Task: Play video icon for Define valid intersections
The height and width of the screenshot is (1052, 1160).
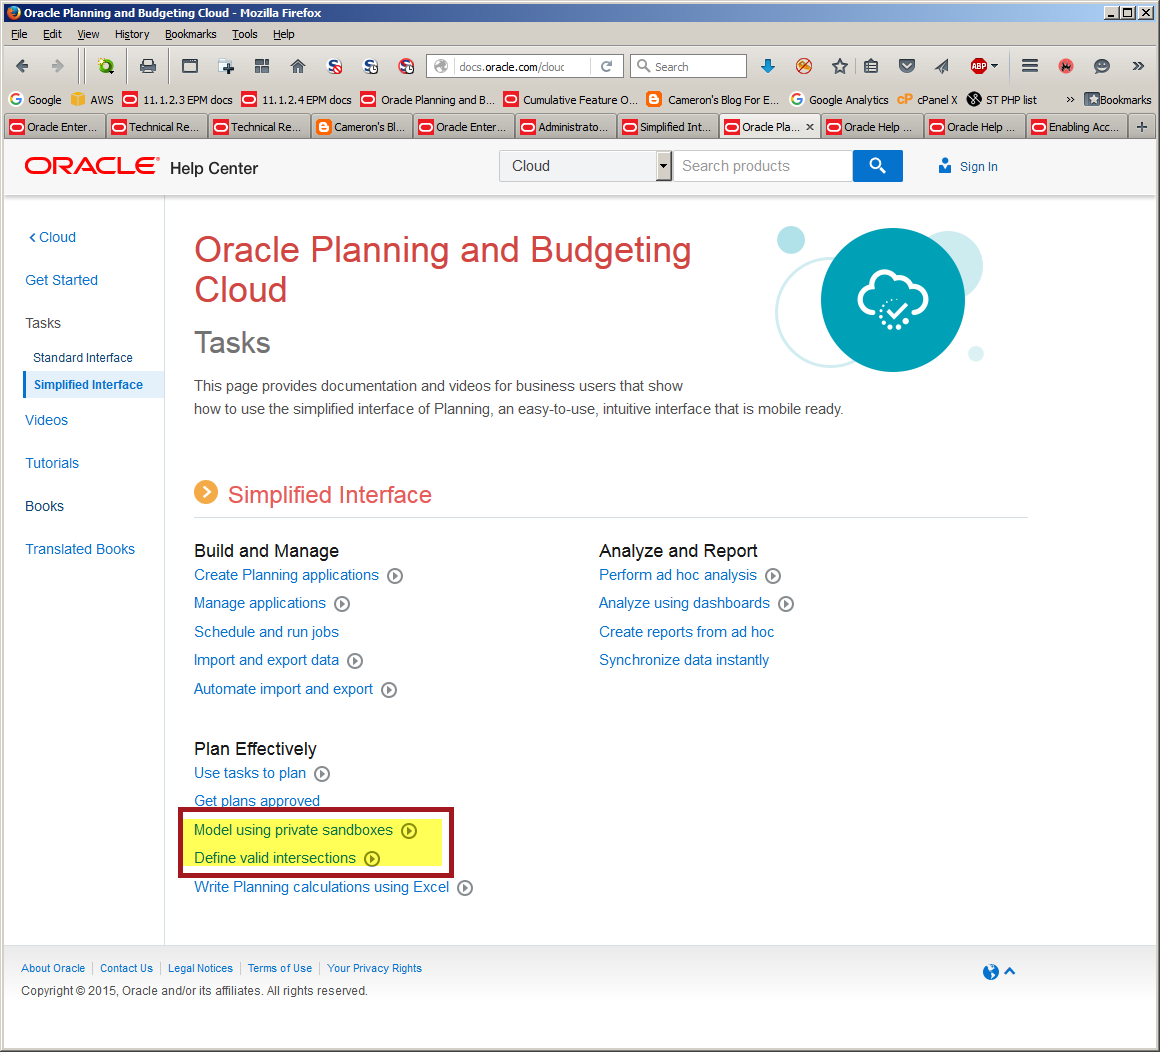Action: pos(372,858)
